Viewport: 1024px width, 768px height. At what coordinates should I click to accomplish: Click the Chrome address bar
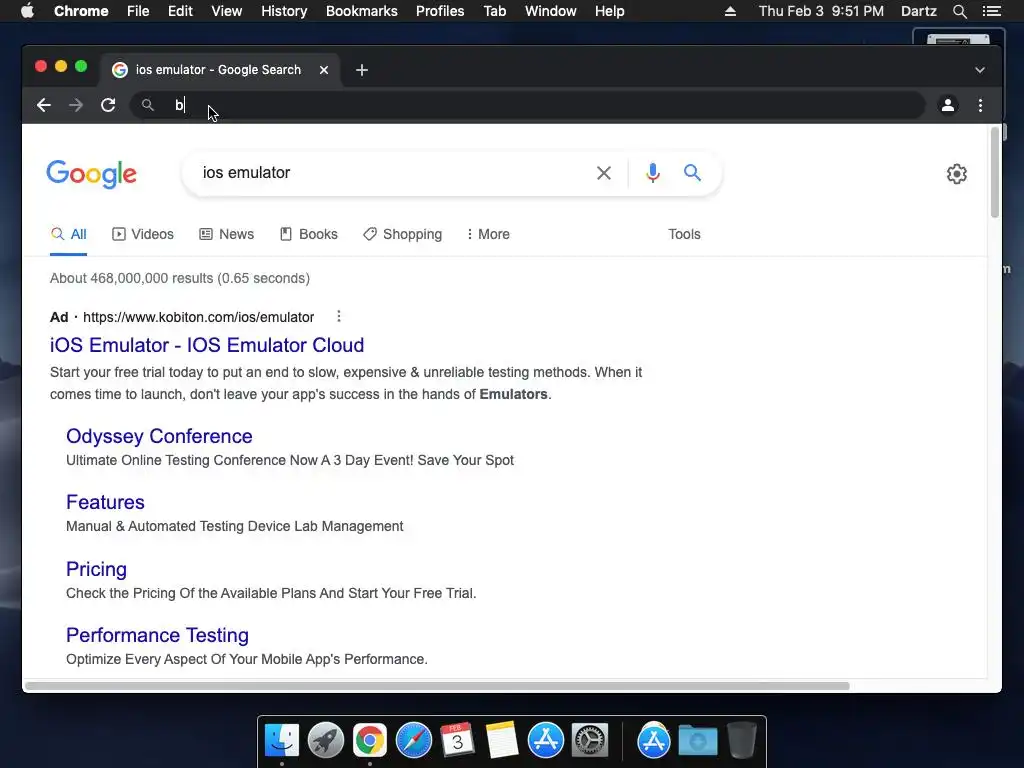(528, 105)
